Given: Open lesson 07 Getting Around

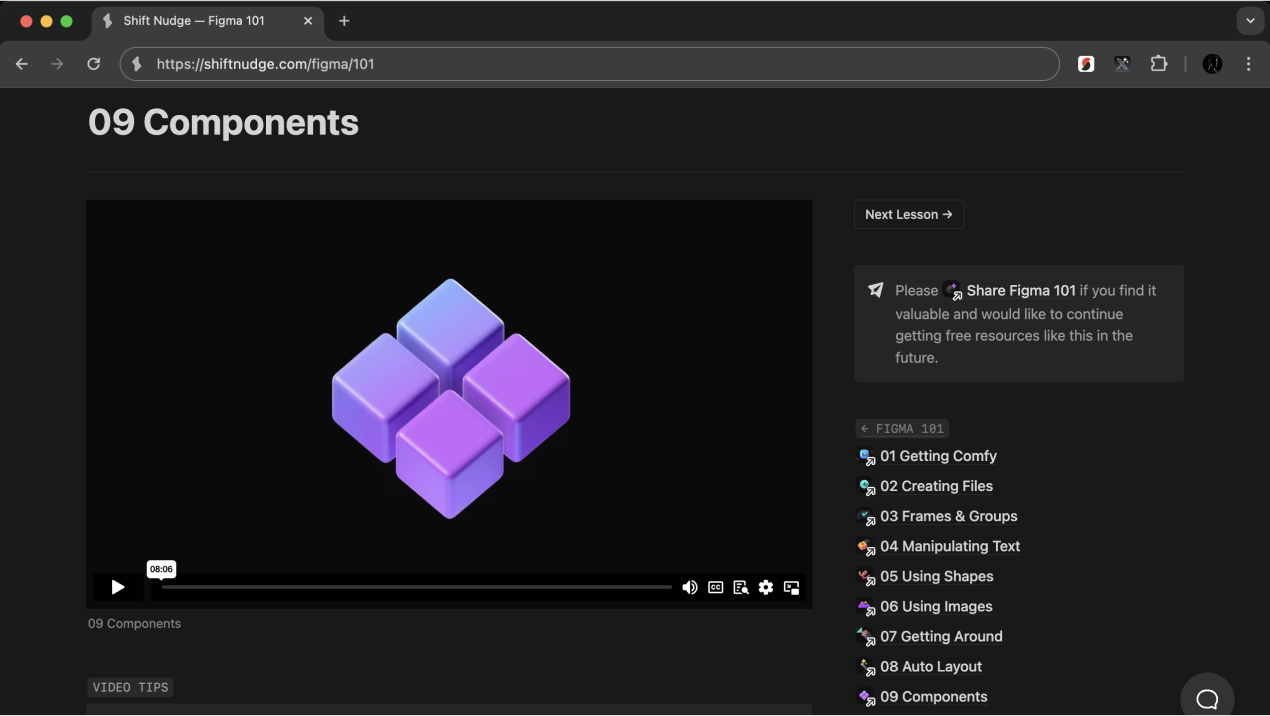Looking at the screenshot, I should coord(941,636).
